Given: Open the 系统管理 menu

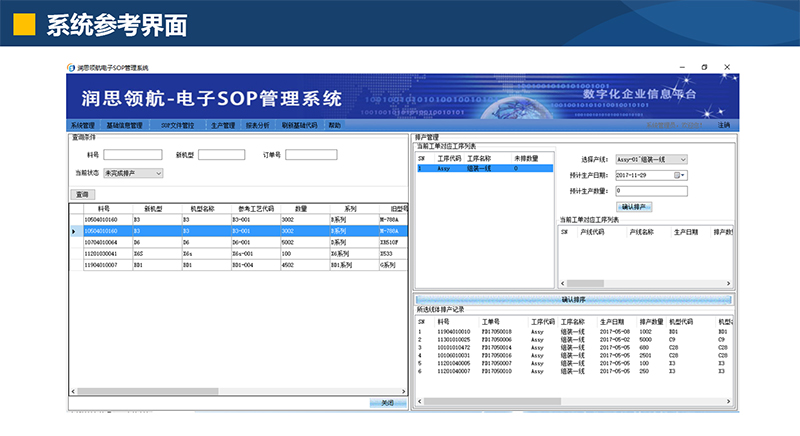Looking at the screenshot, I should [83, 125].
